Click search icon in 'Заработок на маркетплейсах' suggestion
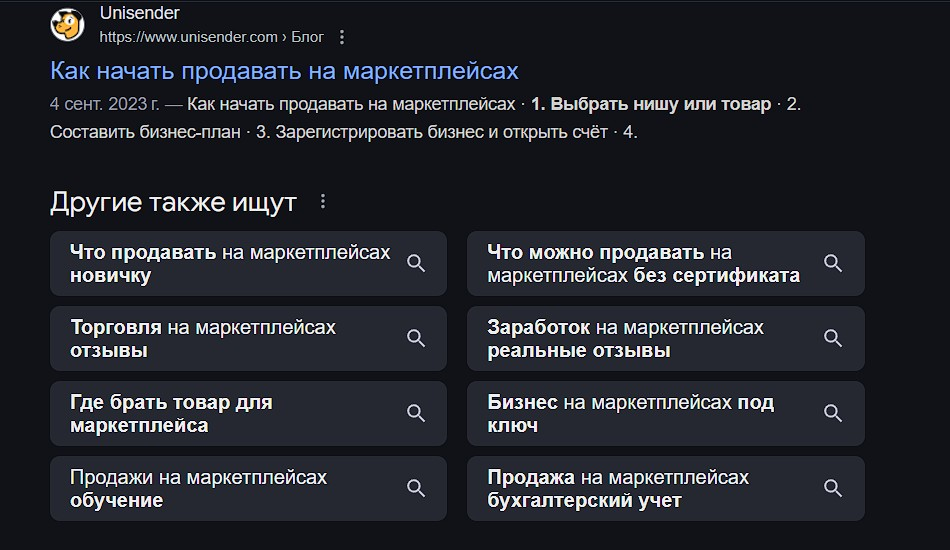Screen dimensions: 950x550 (x=833, y=339)
